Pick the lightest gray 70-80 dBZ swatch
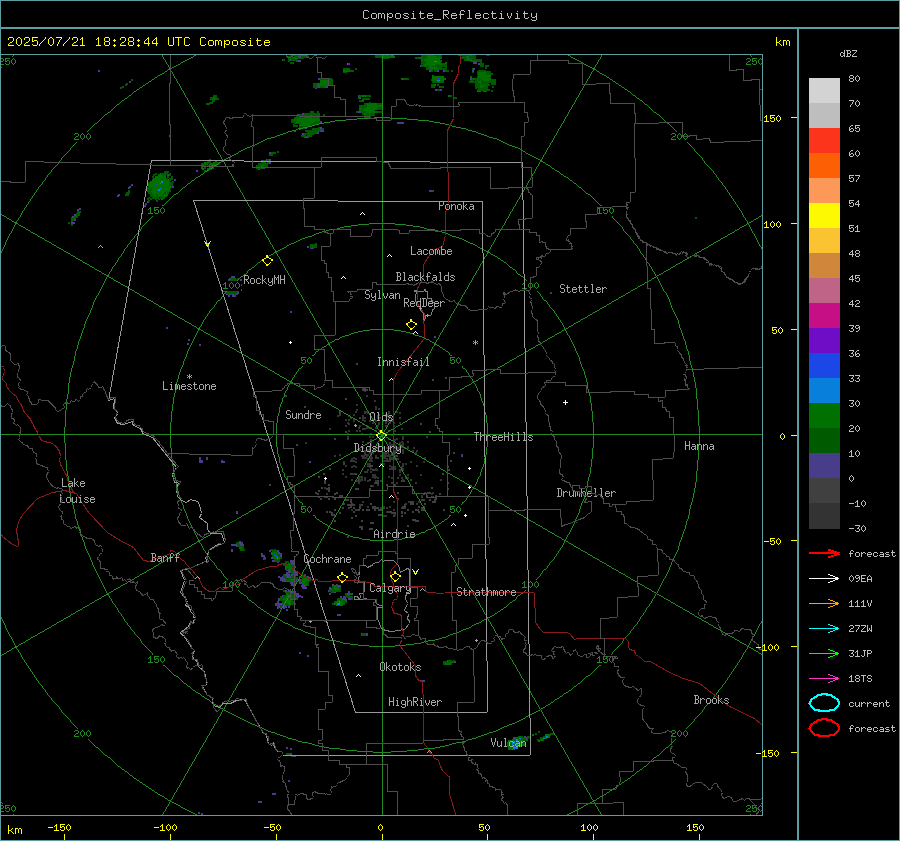This screenshot has width=900, height=841. click(x=824, y=91)
